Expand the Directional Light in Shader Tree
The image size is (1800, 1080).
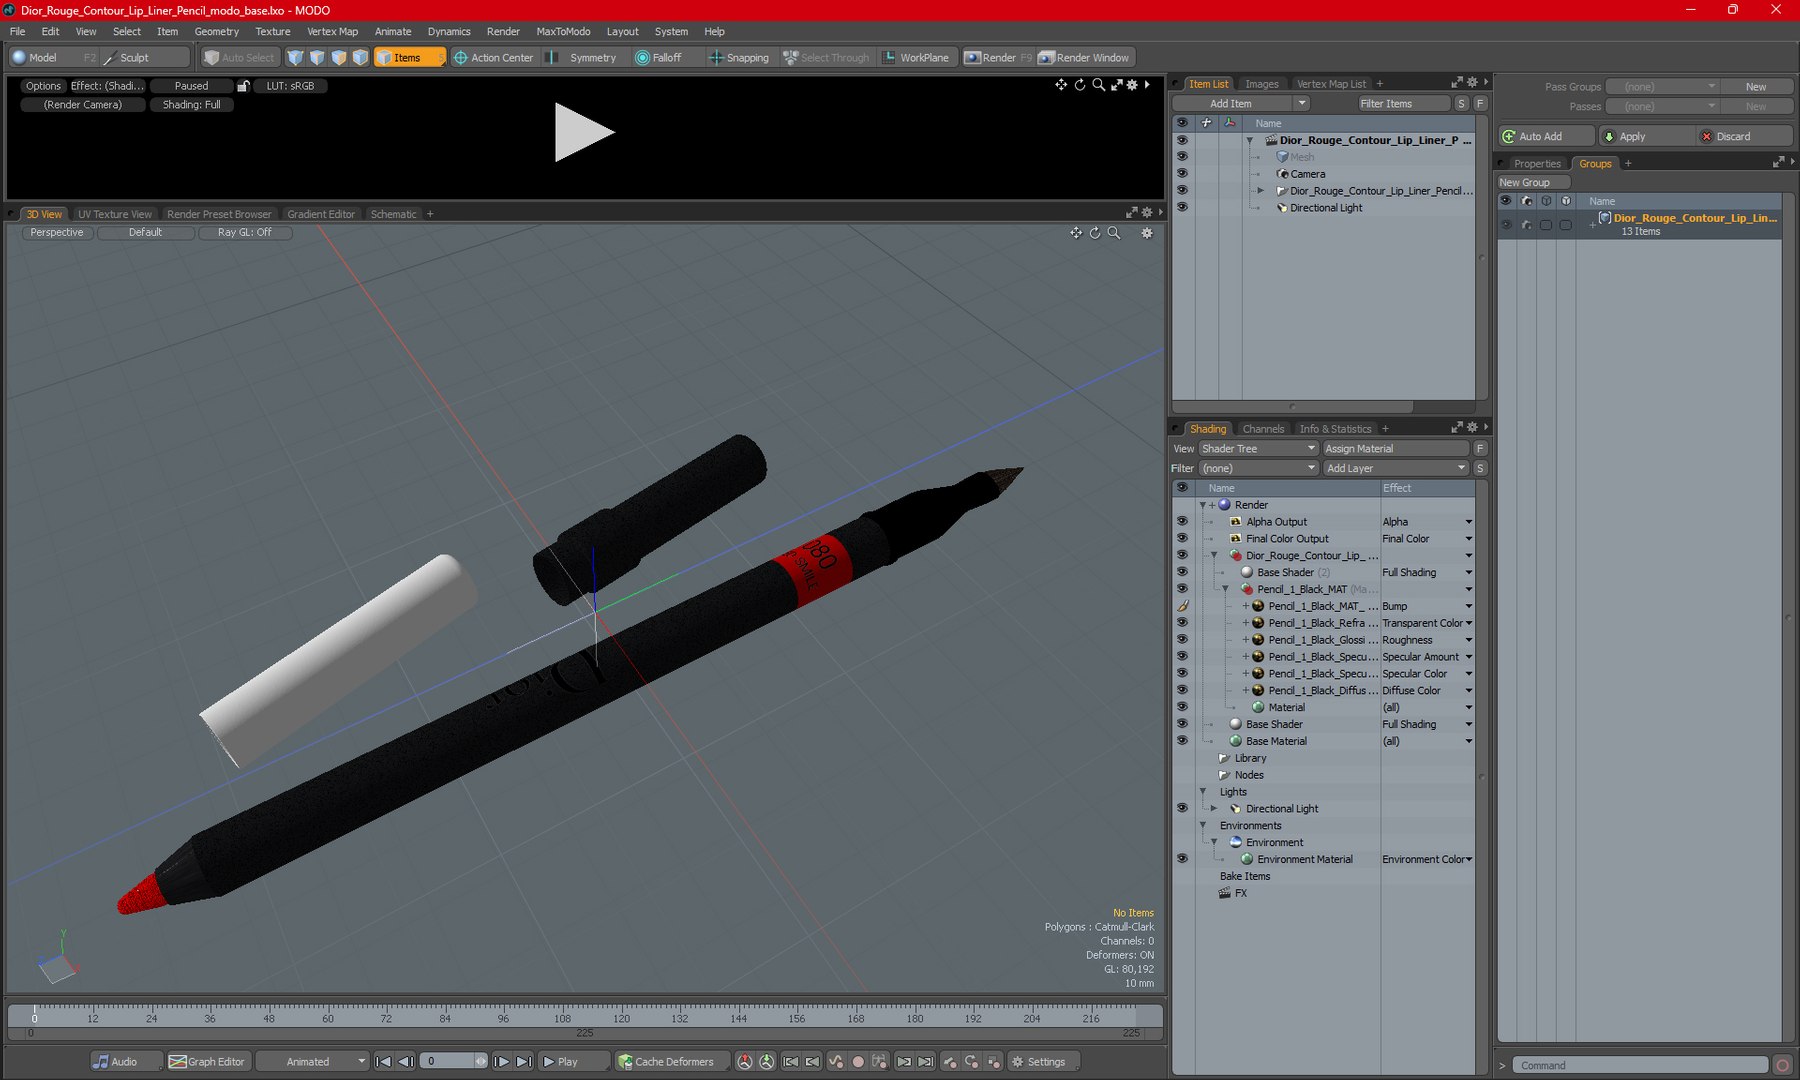1214,809
